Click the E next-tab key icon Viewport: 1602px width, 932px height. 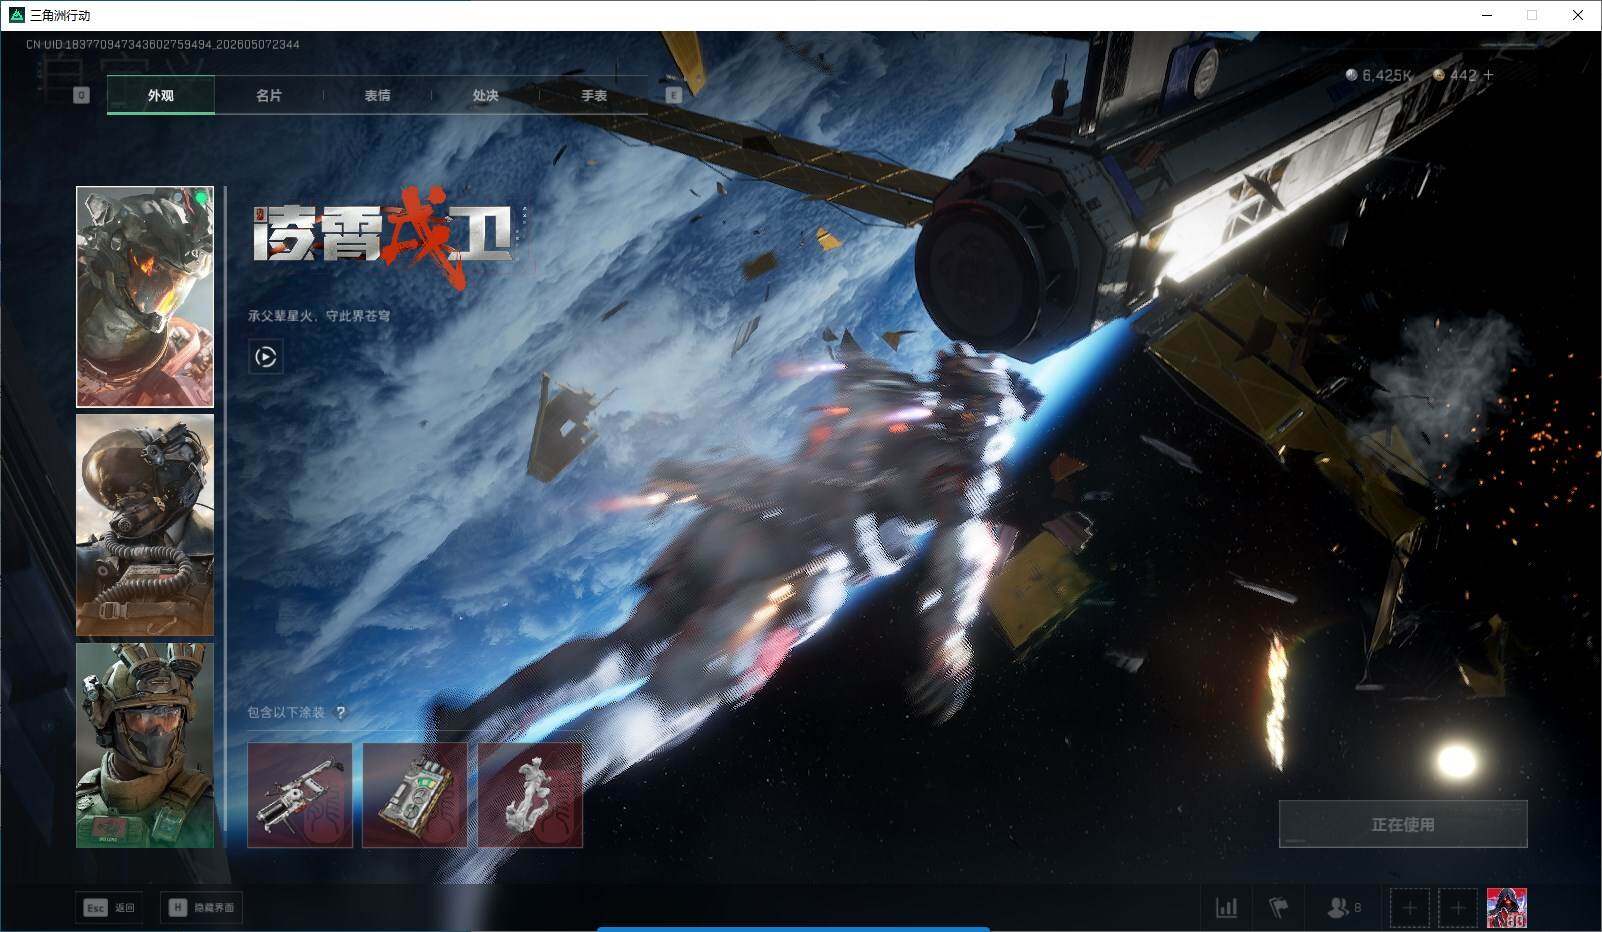pyautogui.click(x=673, y=95)
